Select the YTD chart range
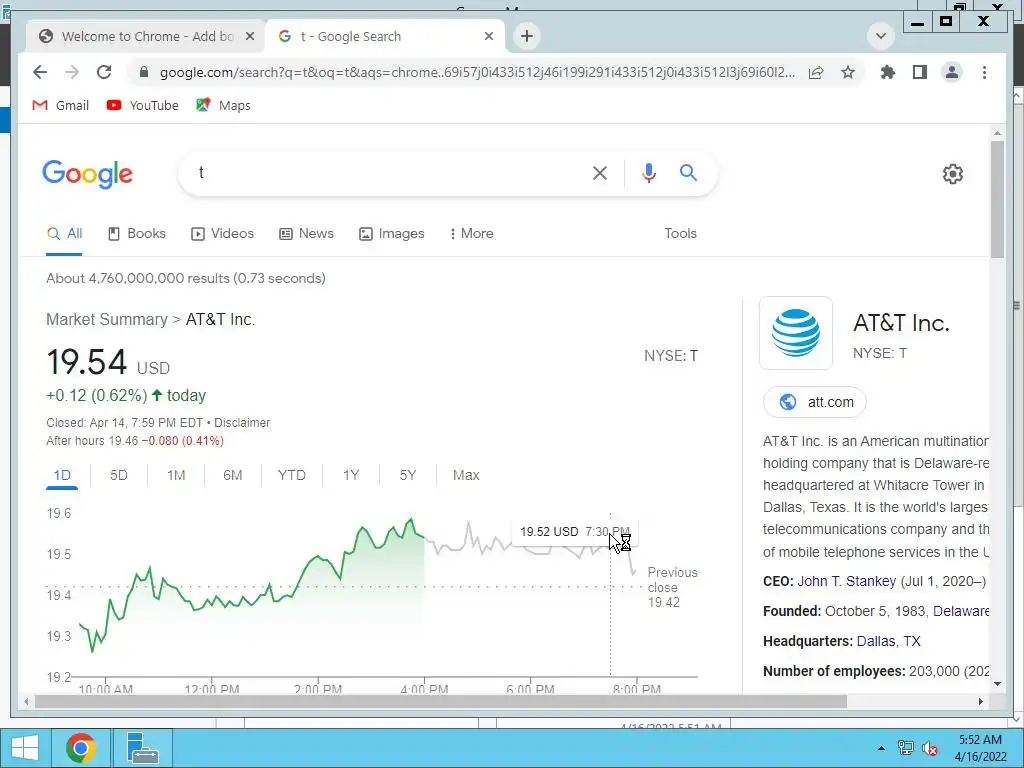The height and width of the screenshot is (768, 1024). click(x=291, y=475)
